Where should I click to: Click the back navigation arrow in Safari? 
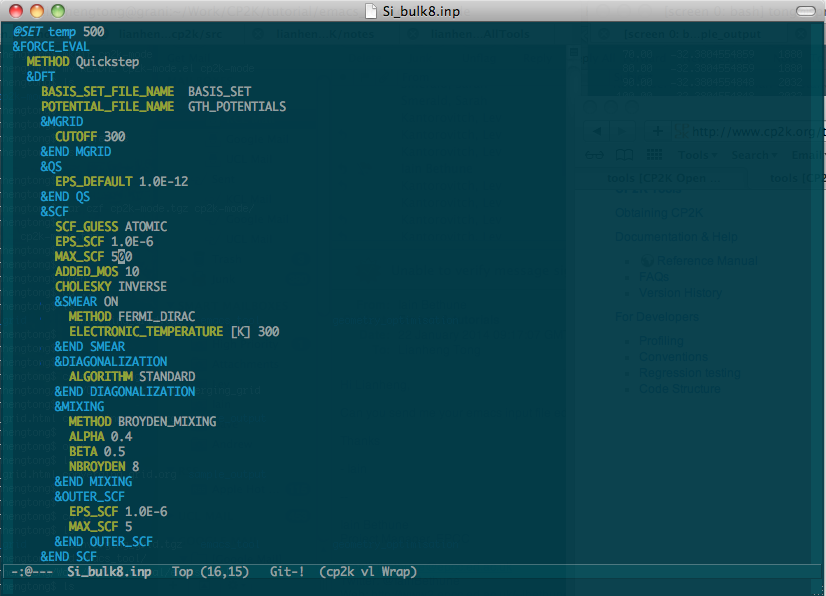coord(596,130)
